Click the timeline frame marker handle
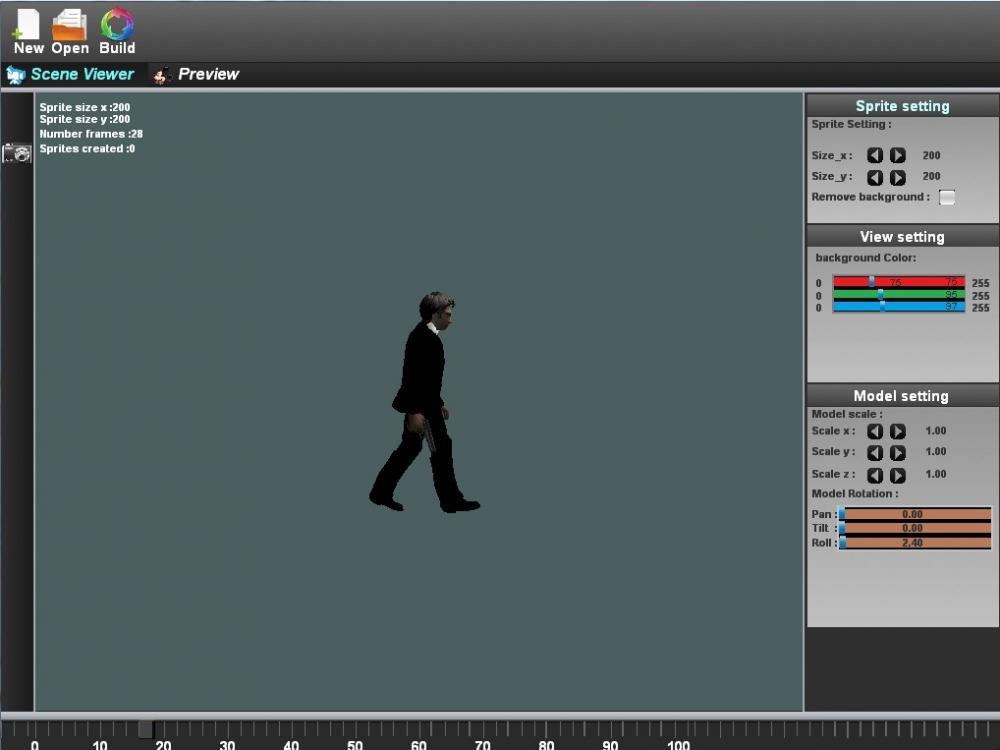The height and width of the screenshot is (750, 1000). click(146, 729)
